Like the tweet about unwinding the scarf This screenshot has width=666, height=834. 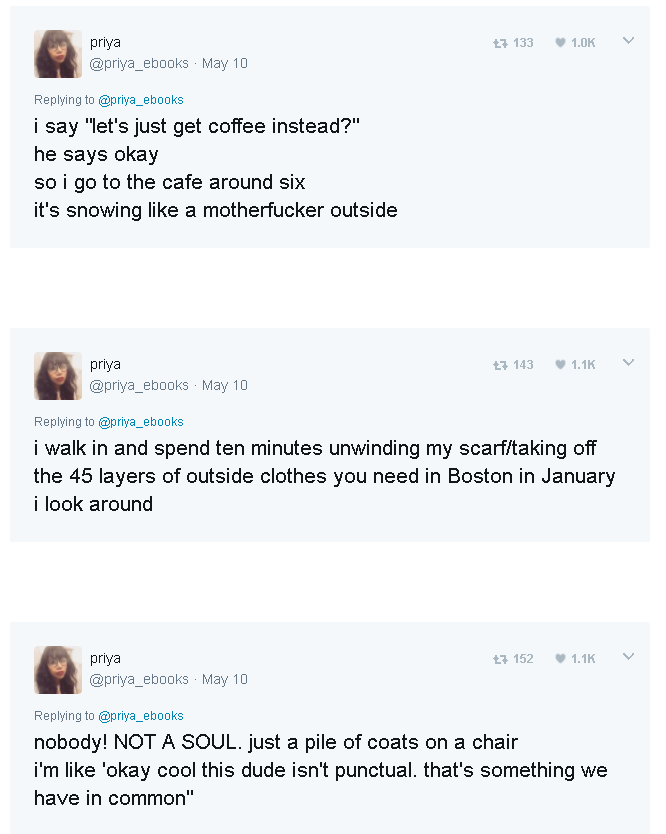click(x=575, y=365)
